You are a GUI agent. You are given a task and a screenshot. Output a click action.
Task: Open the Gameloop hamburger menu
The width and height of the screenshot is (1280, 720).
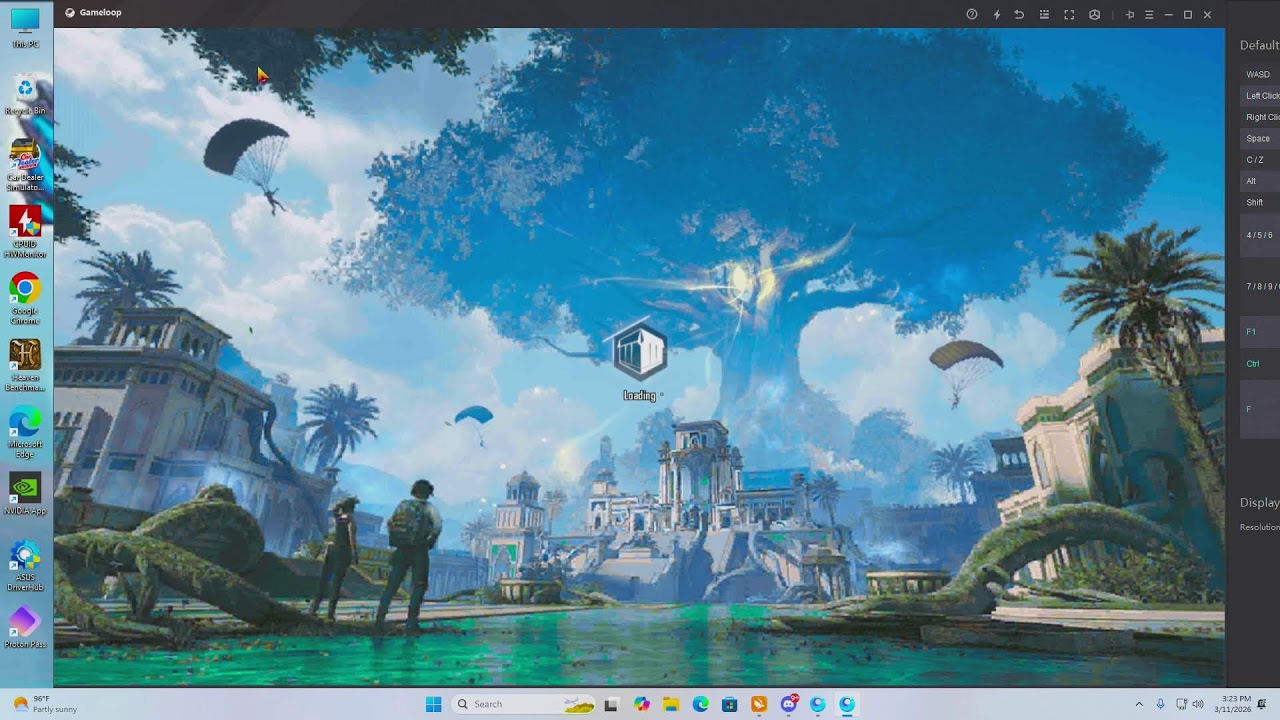[x=1149, y=14]
